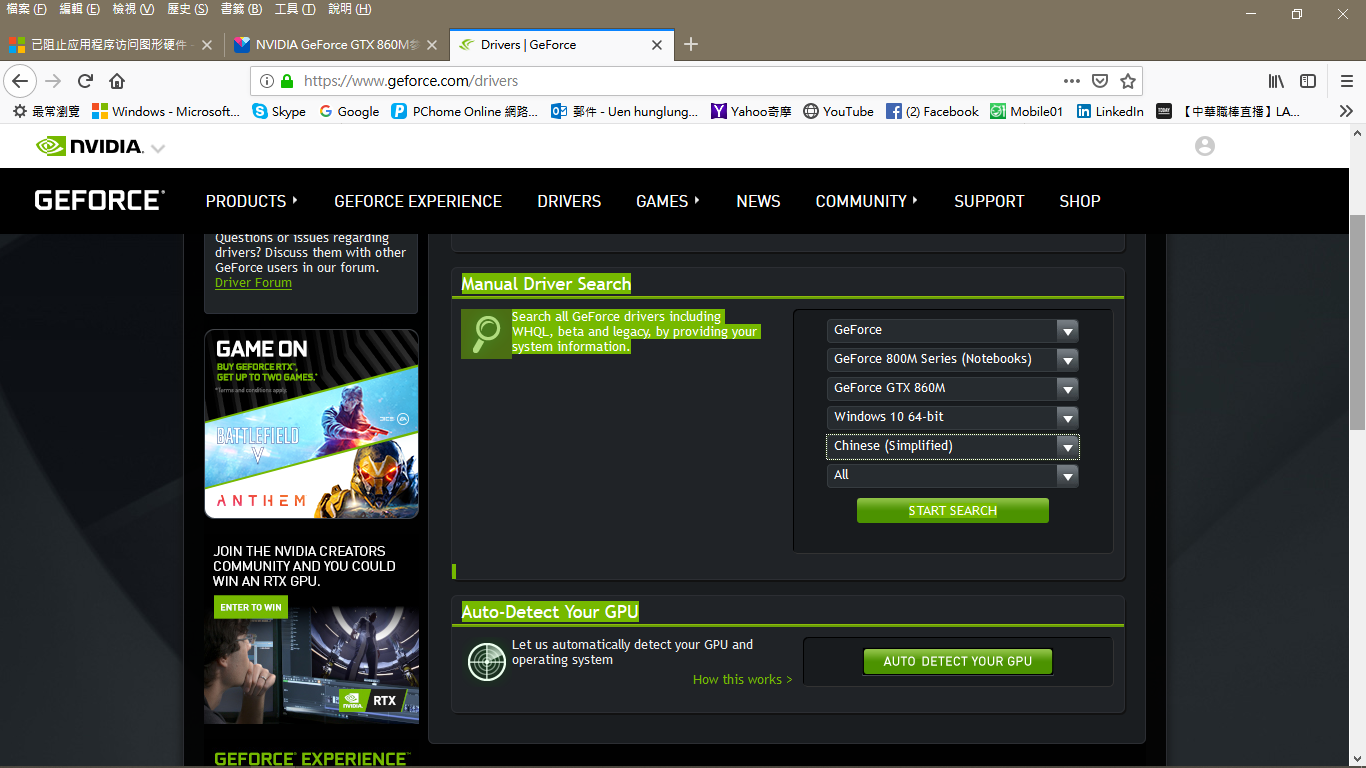Open the 最常瀏覽 most visited bookmark
1366x768 pixels.
(46, 111)
